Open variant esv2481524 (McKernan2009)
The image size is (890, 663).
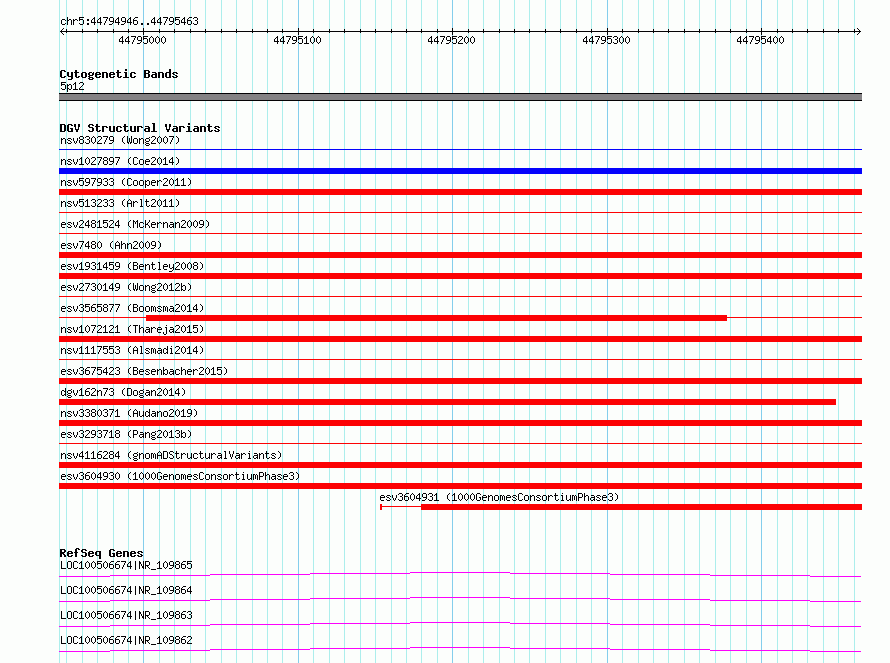point(135,224)
